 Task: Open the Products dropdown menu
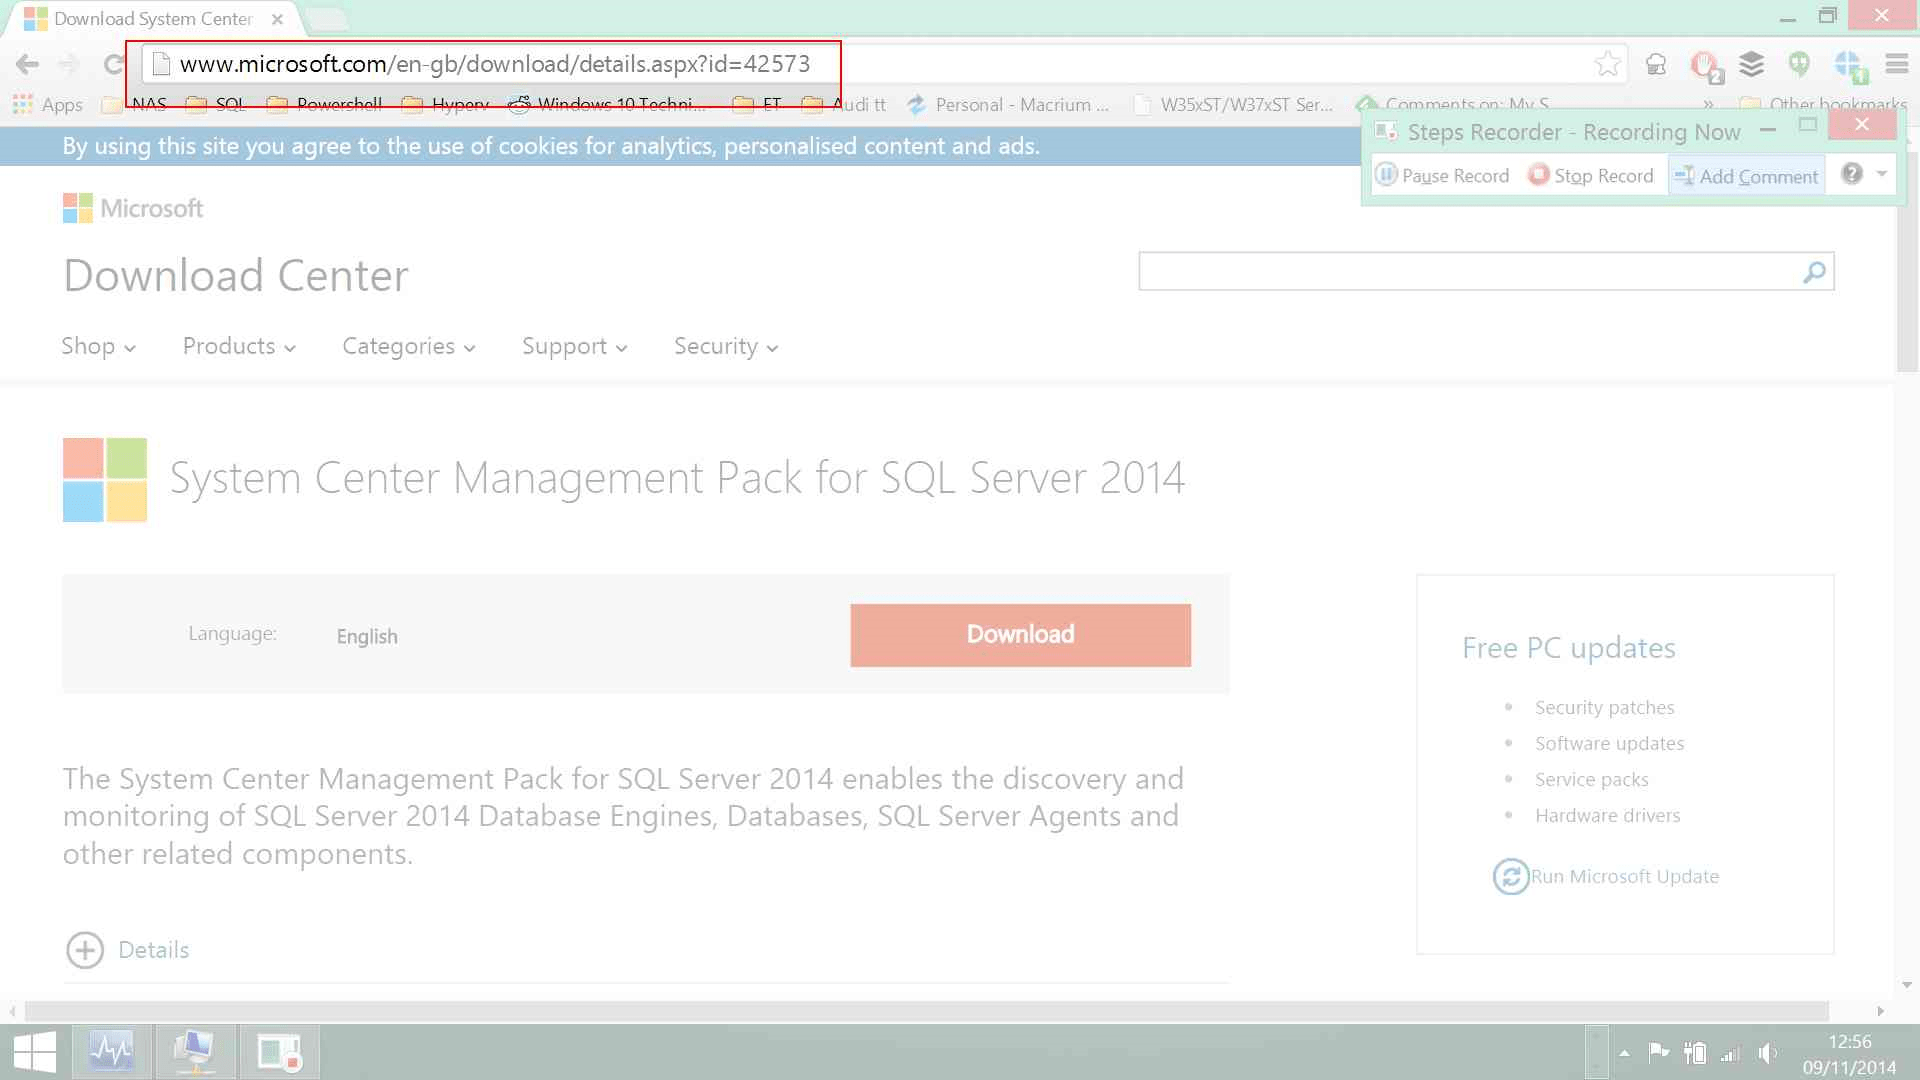coord(239,346)
